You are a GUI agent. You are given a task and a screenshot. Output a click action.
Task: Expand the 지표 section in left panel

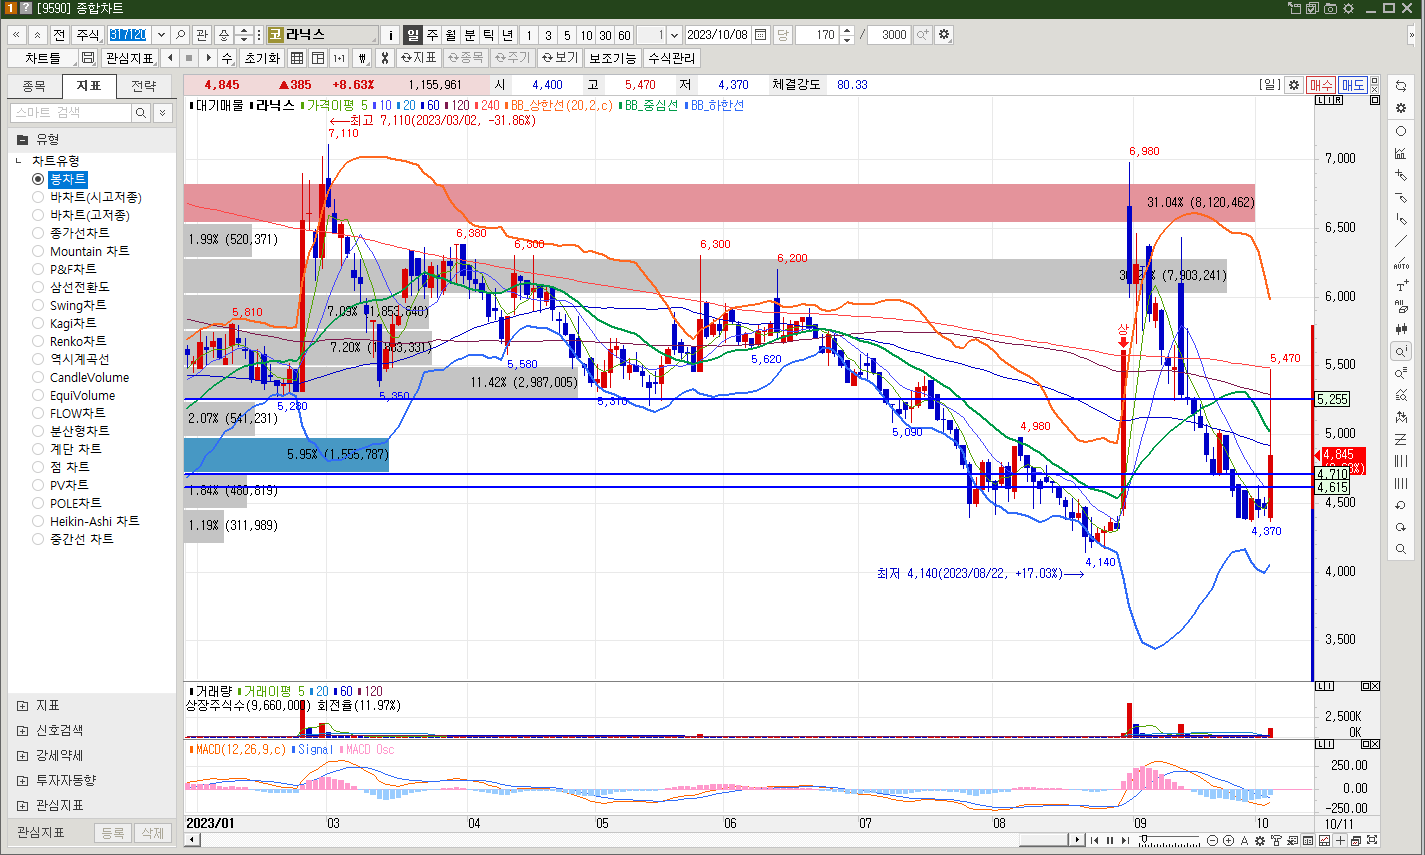point(23,706)
